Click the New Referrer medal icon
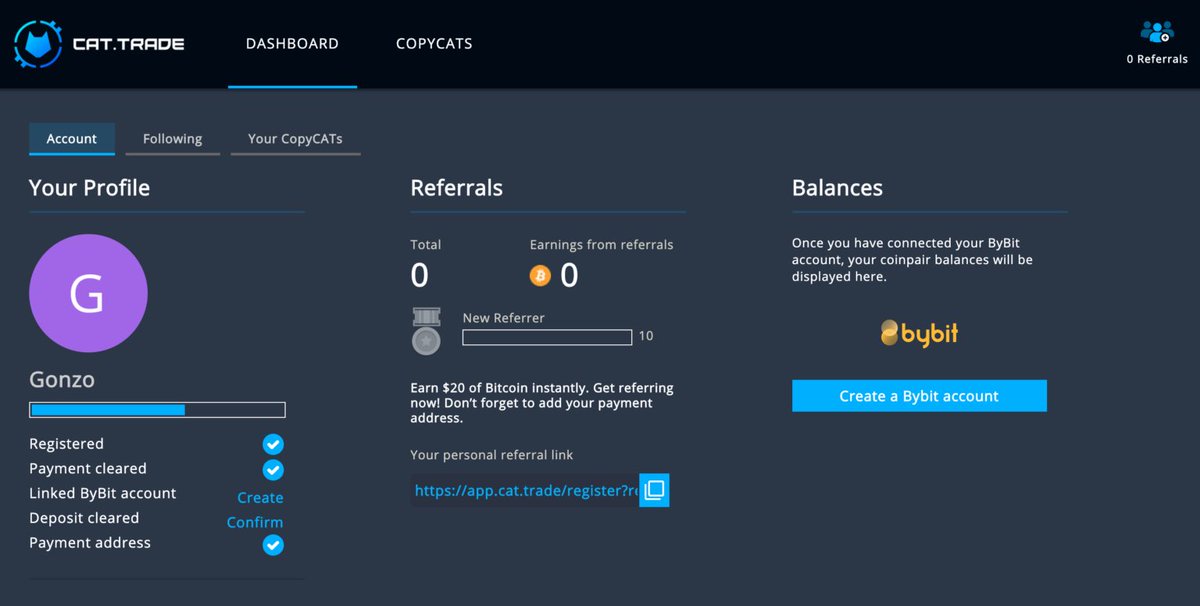This screenshot has height=606, width=1200. 427,331
